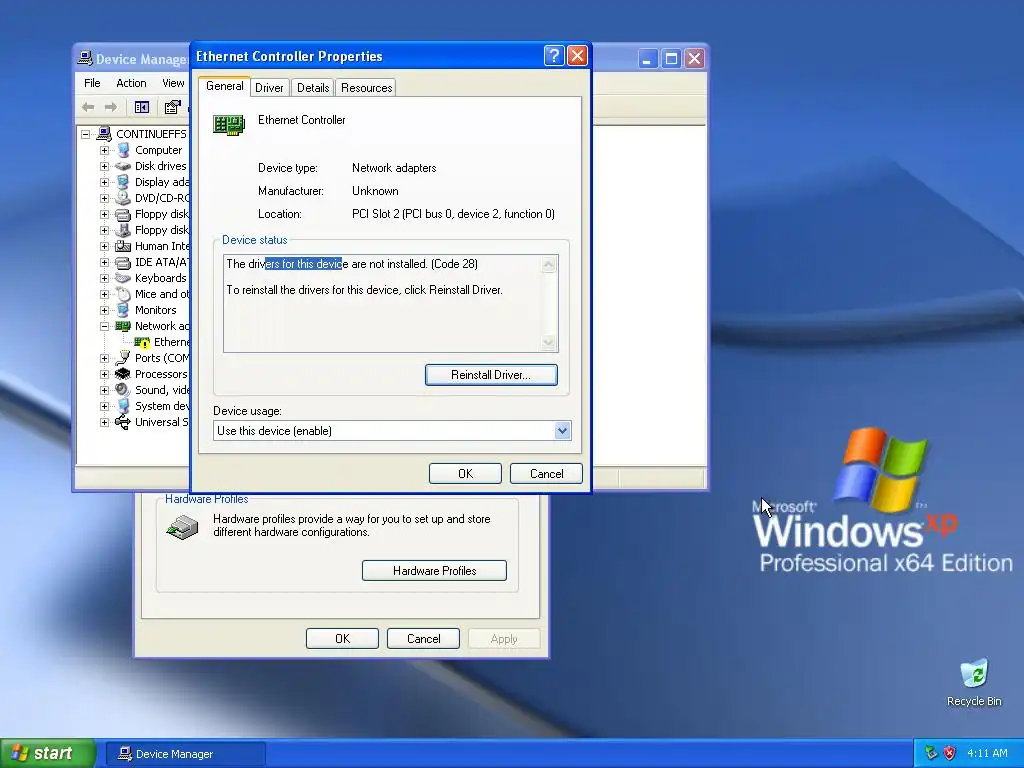This screenshot has width=1024, height=768.
Task: Select the IDE ATA/ATAPI controllers row
Action: click(x=152, y=263)
